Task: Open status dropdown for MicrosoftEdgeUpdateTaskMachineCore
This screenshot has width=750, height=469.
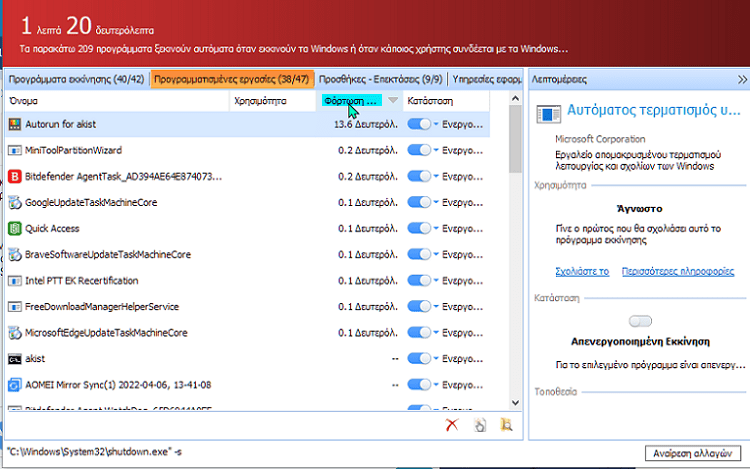Action: coord(436,333)
